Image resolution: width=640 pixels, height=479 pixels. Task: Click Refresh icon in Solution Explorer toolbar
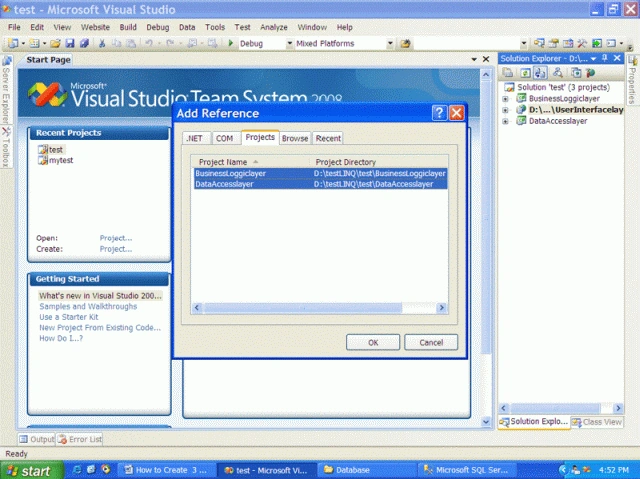point(525,73)
